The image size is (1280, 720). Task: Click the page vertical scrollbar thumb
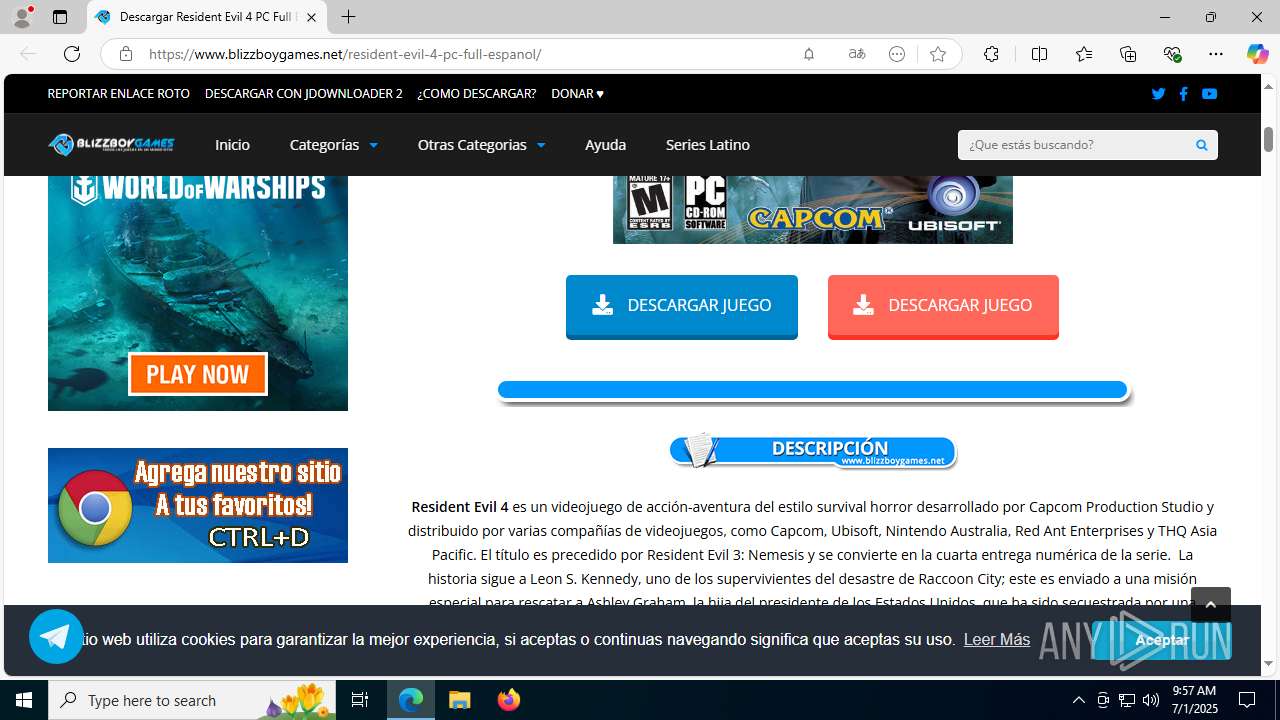[x=1268, y=139]
